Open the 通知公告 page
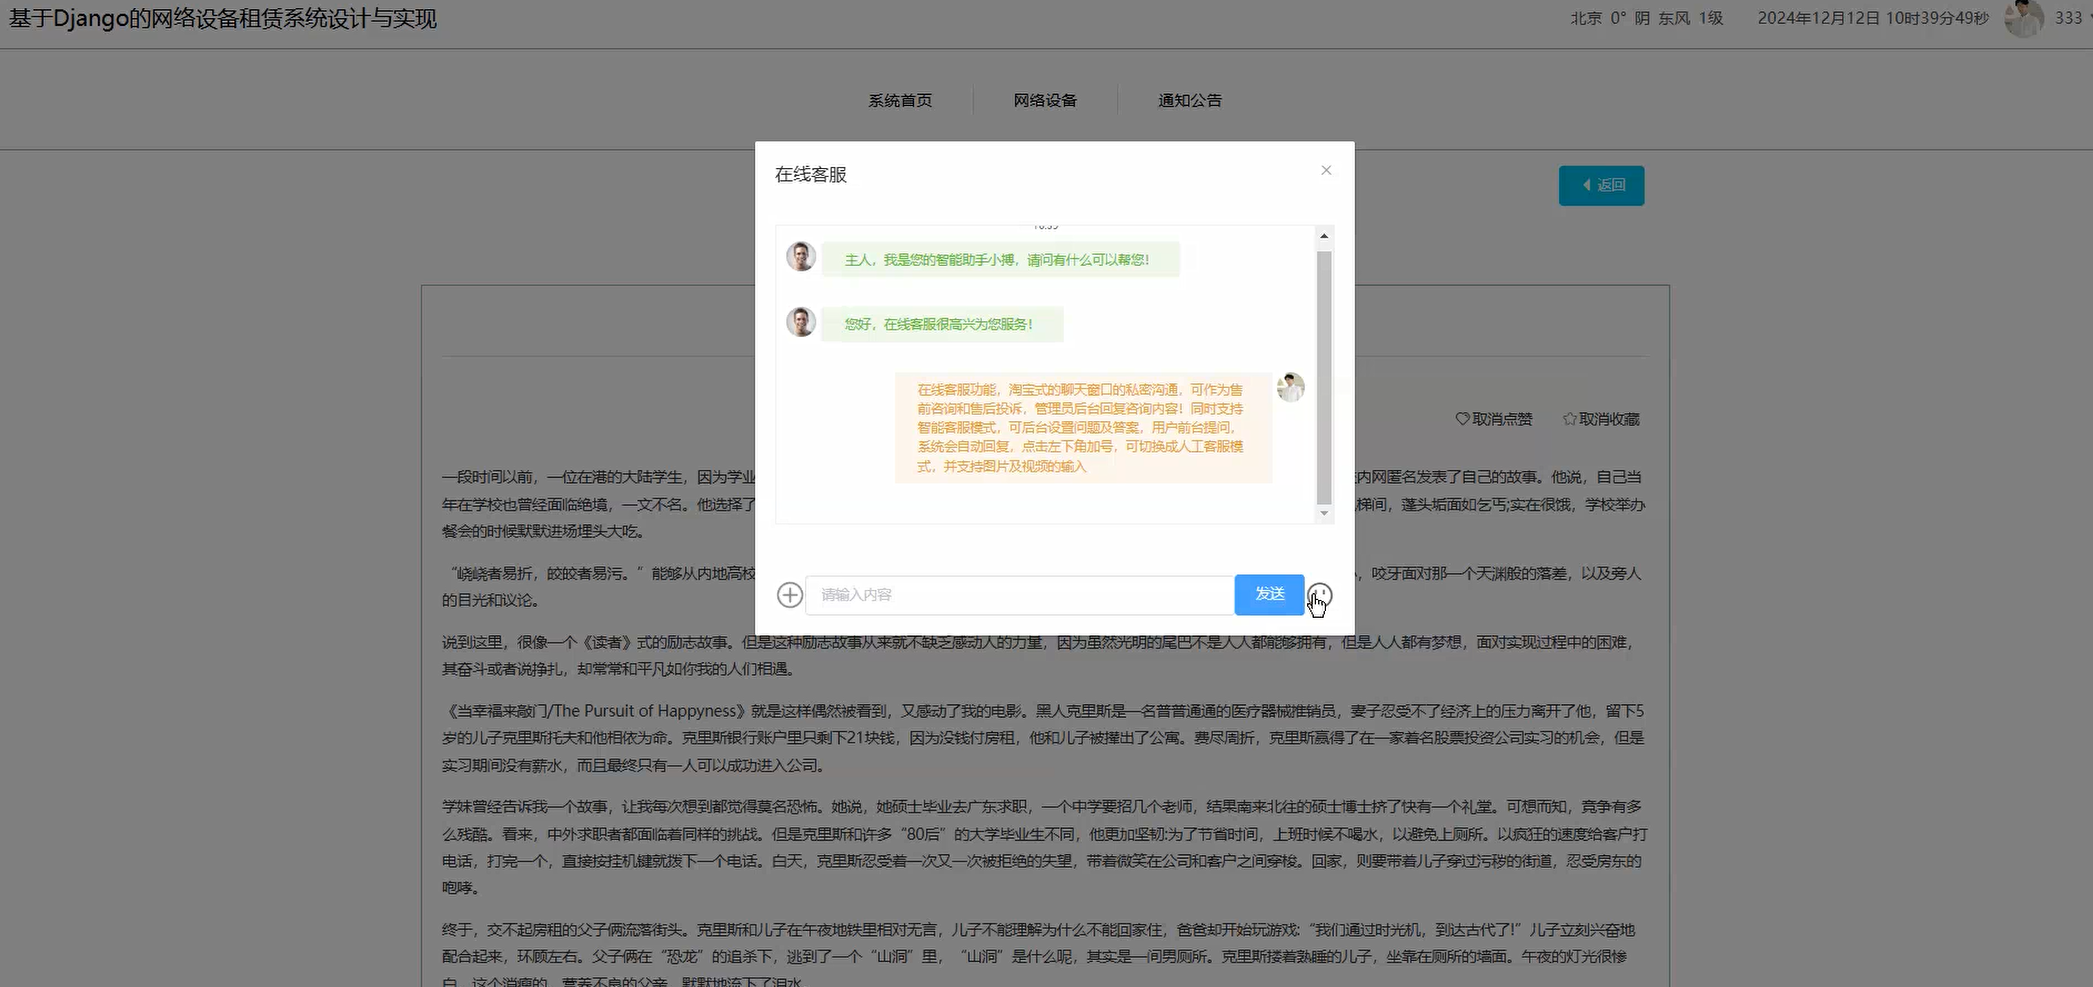This screenshot has height=987, width=2093. click(1189, 100)
